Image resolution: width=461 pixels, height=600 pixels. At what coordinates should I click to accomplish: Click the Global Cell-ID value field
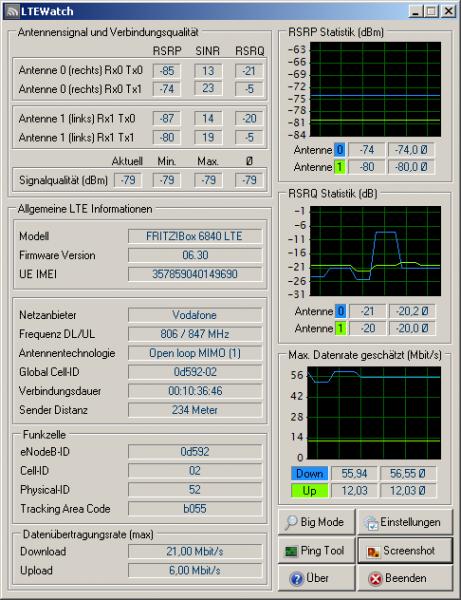coord(195,372)
